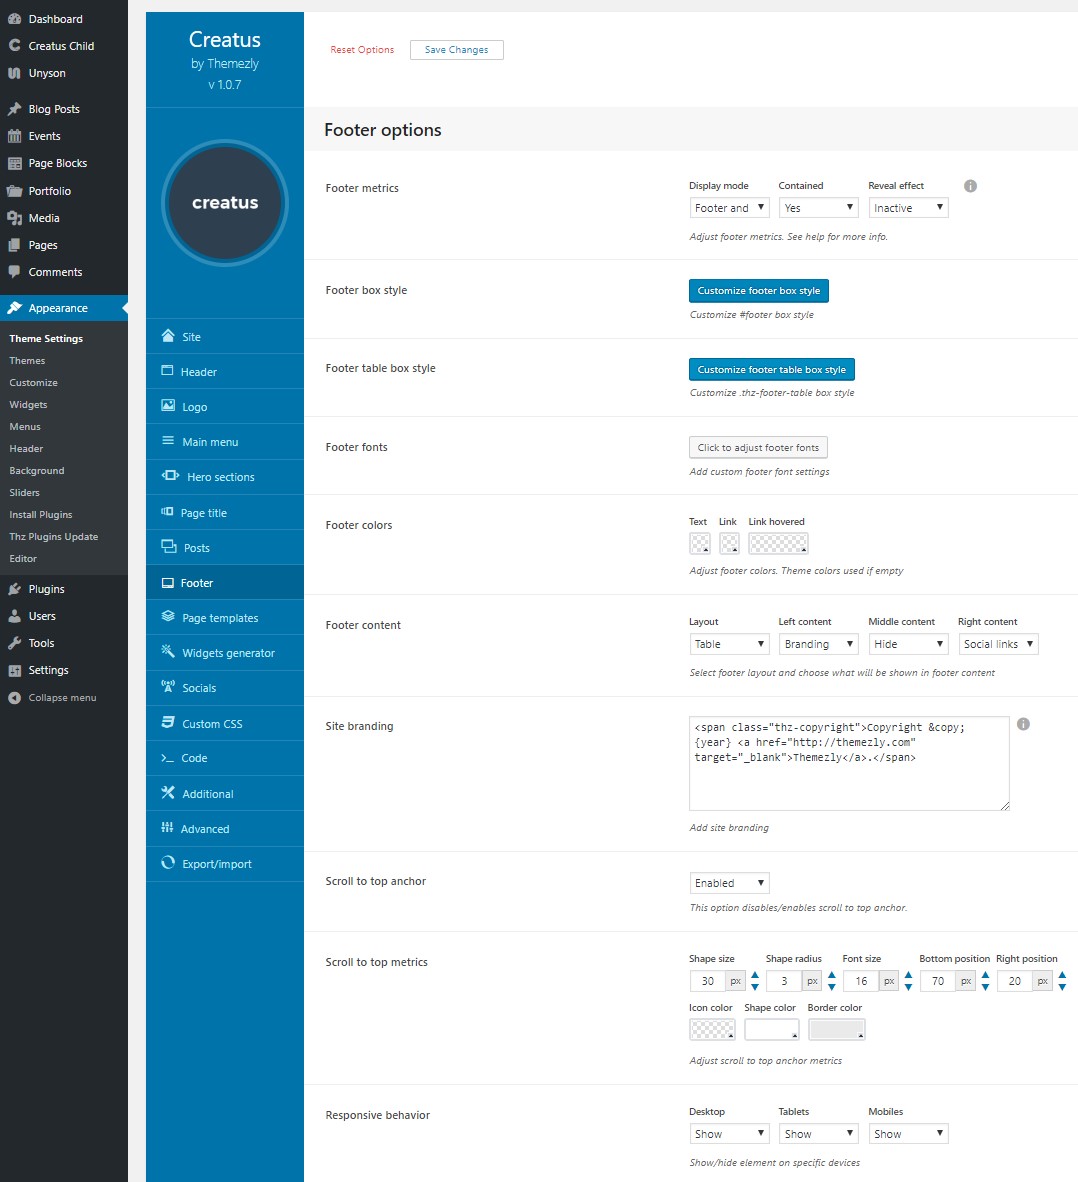Click the Reset Options link

pos(362,50)
